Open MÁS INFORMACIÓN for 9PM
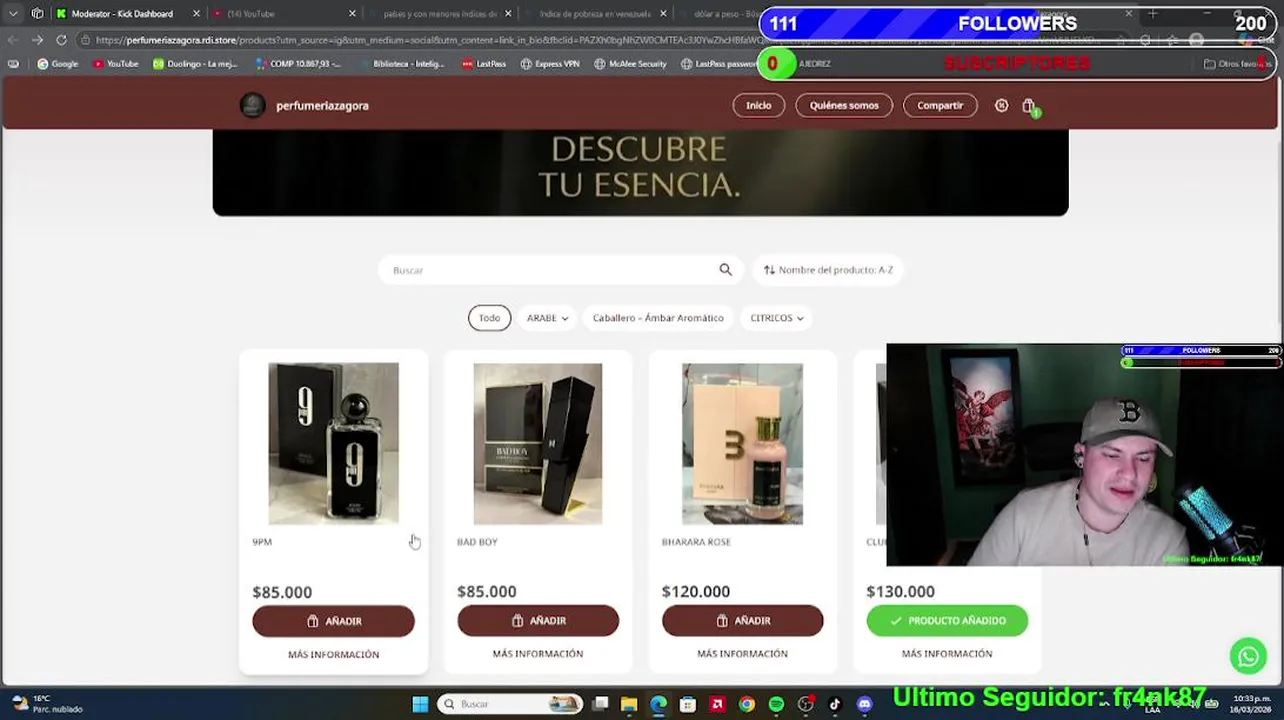 [333, 655]
